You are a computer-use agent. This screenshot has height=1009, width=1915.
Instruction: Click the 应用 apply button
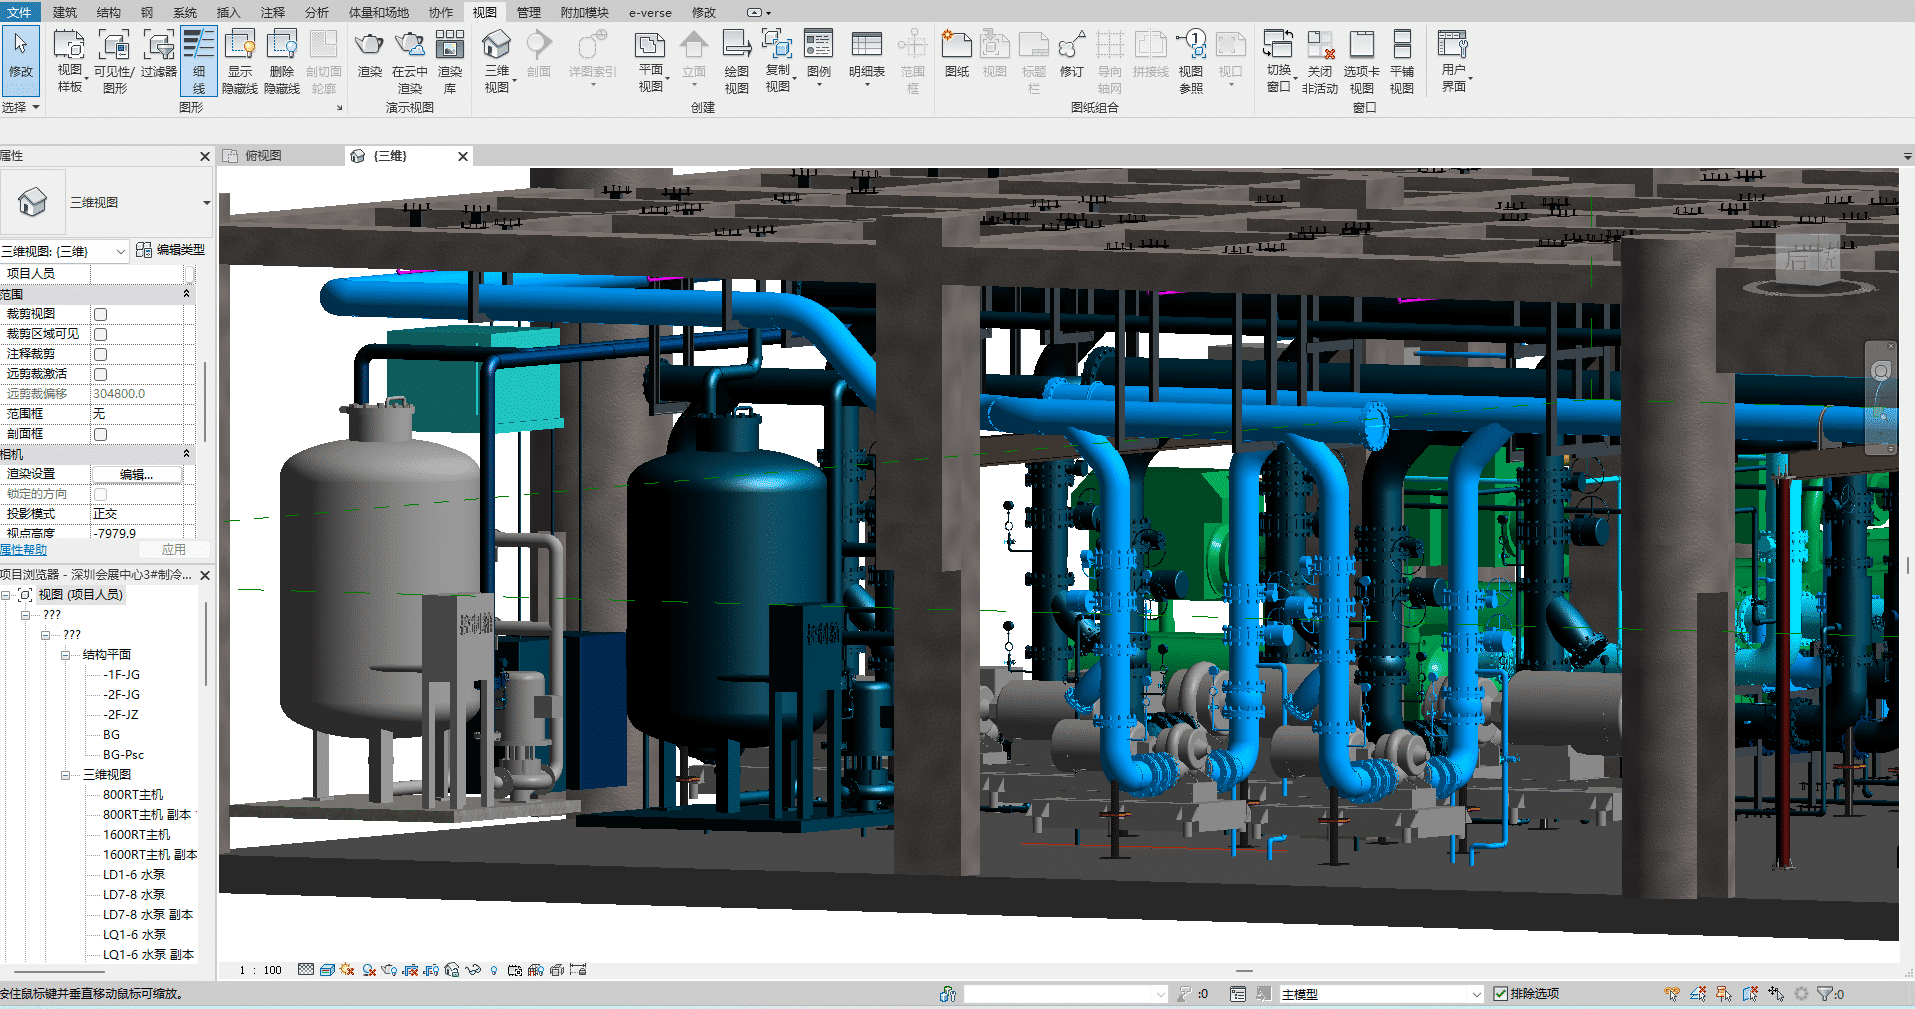click(x=174, y=550)
